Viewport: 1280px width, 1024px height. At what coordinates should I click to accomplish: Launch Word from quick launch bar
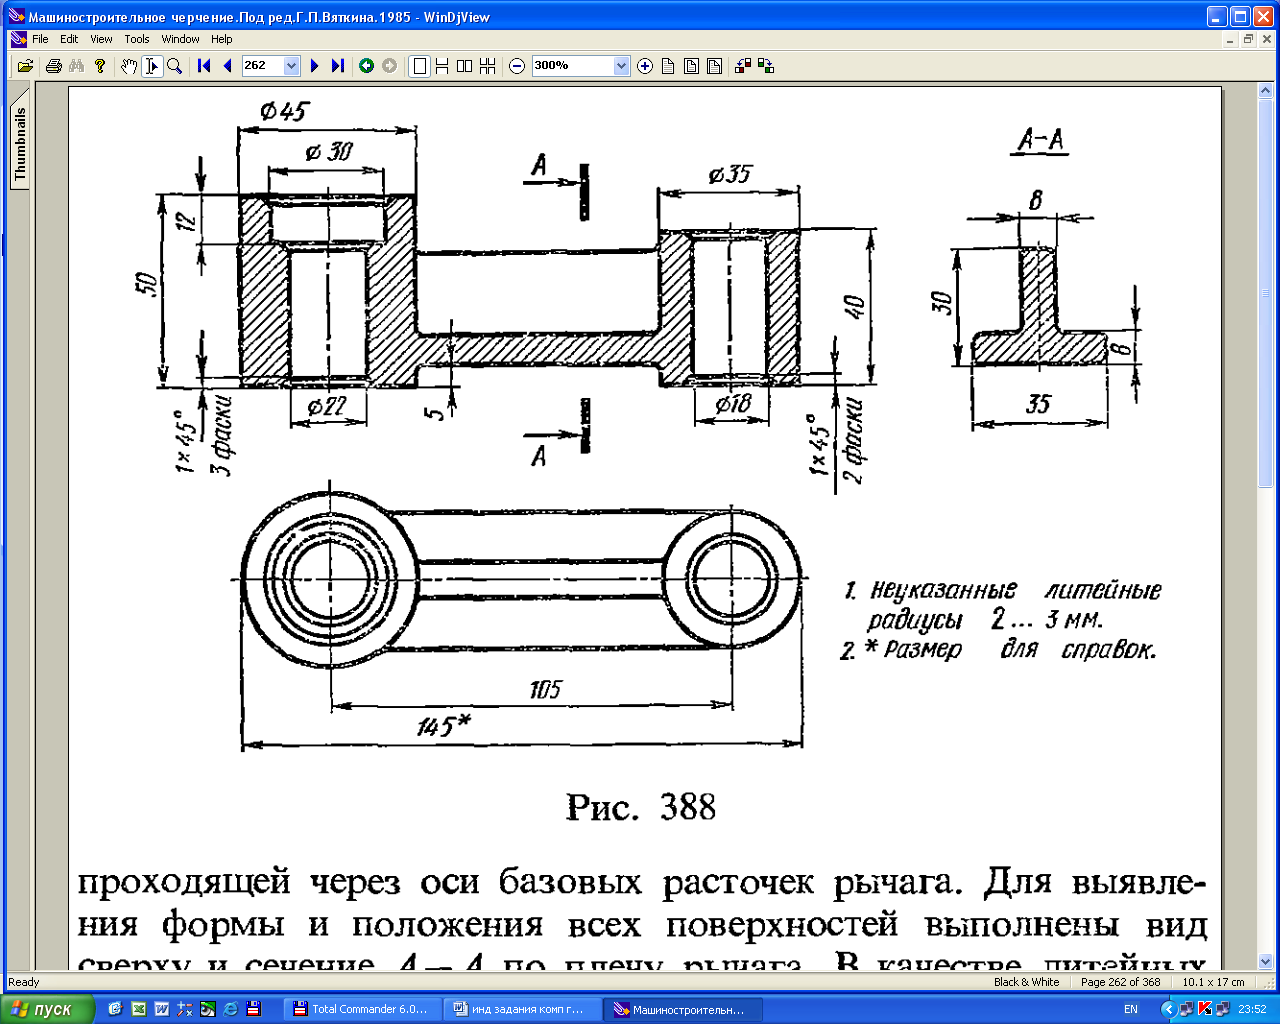pos(161,1009)
